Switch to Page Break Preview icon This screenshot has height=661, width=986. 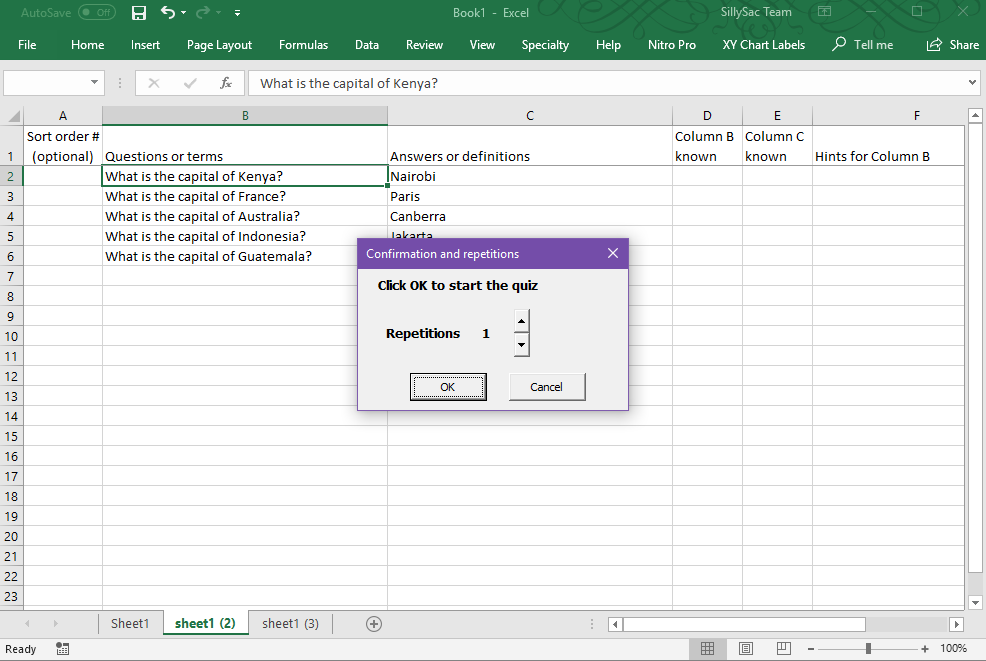784,648
